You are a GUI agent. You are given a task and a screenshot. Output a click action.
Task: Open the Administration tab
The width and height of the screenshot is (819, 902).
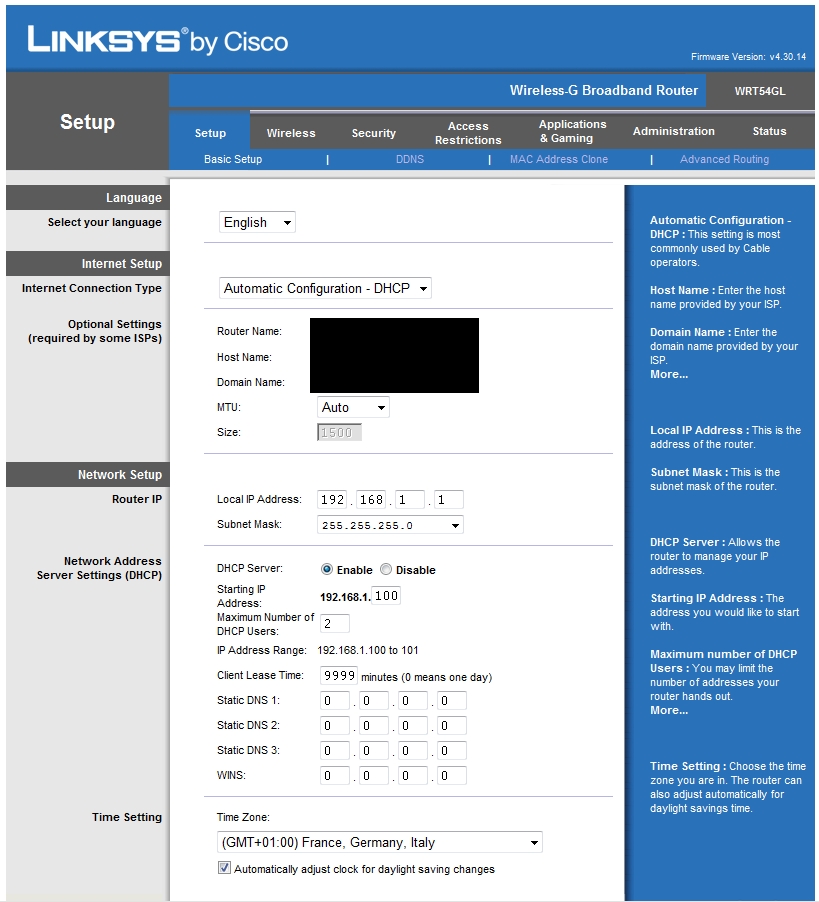tap(673, 131)
